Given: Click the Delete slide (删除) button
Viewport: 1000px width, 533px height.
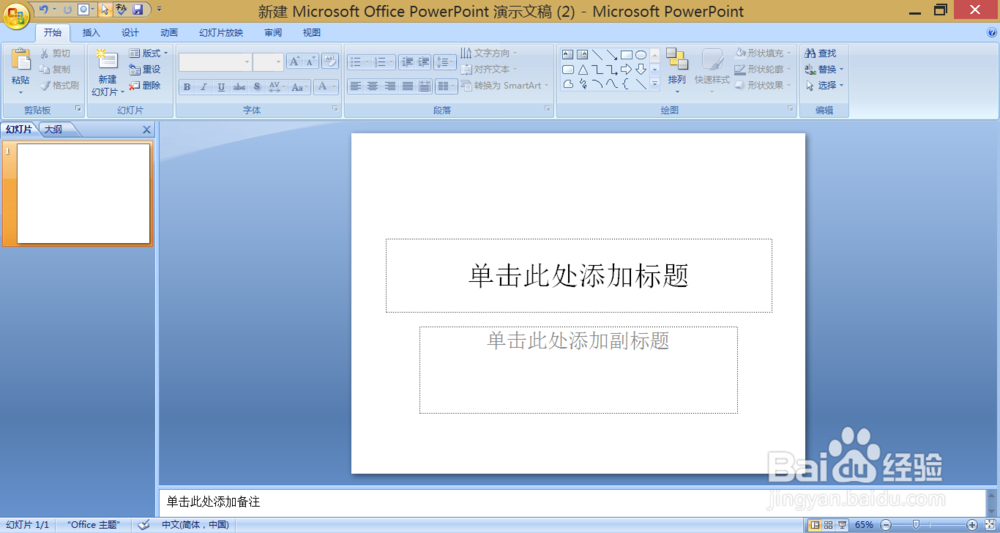Looking at the screenshot, I should click(145, 85).
